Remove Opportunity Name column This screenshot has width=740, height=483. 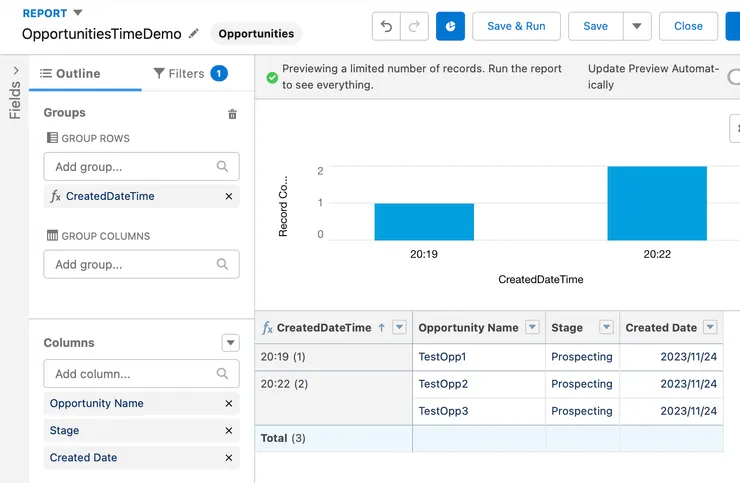[229, 404]
